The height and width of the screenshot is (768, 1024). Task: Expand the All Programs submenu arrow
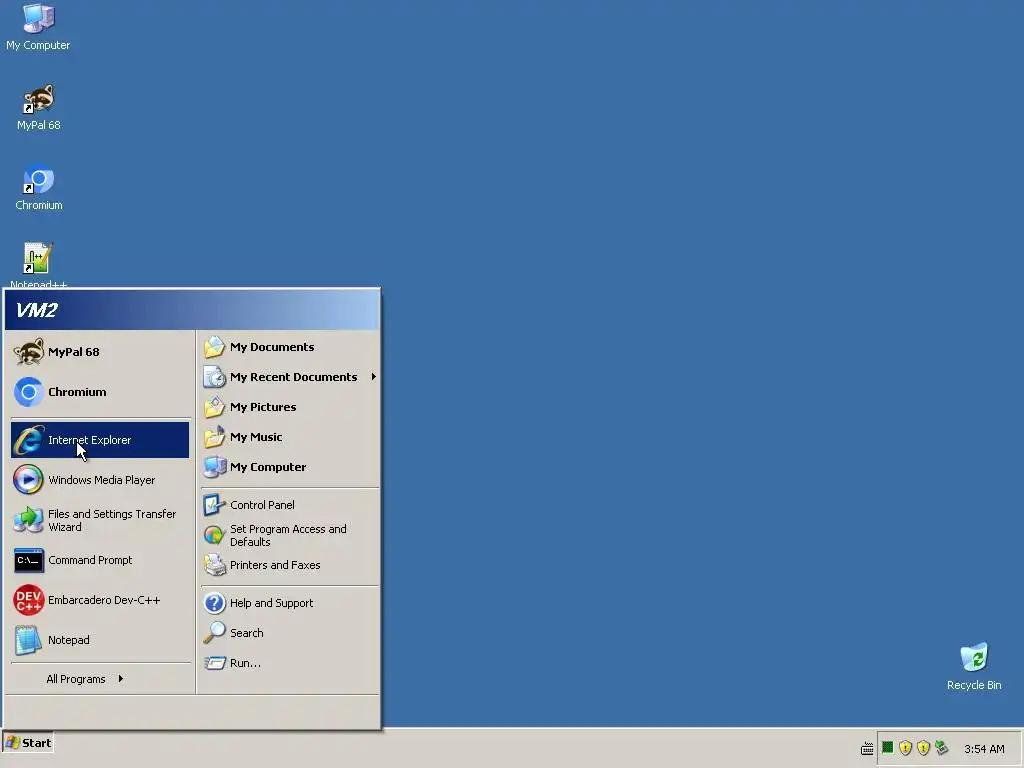121,679
